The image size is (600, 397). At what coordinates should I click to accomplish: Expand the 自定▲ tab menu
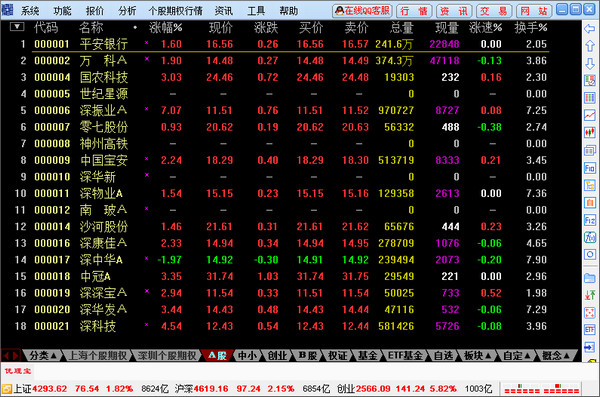[x=516, y=356]
